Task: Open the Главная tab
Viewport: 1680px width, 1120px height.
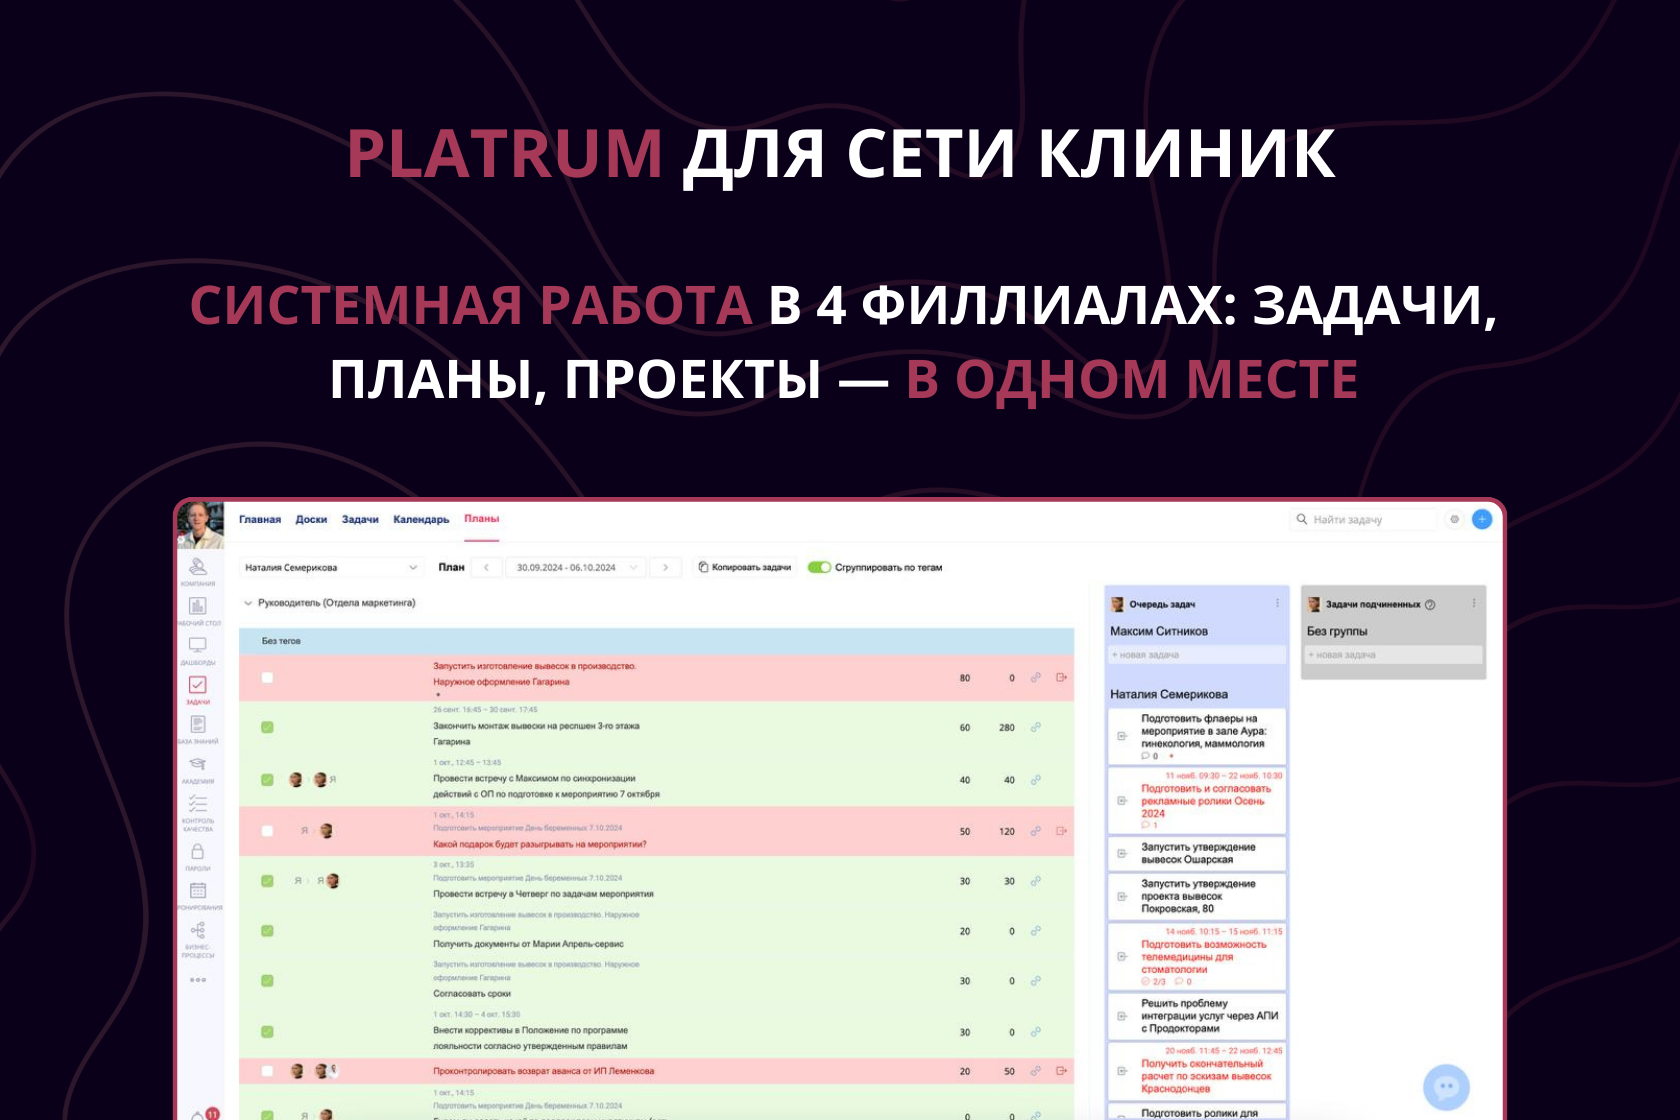Action: [260, 519]
